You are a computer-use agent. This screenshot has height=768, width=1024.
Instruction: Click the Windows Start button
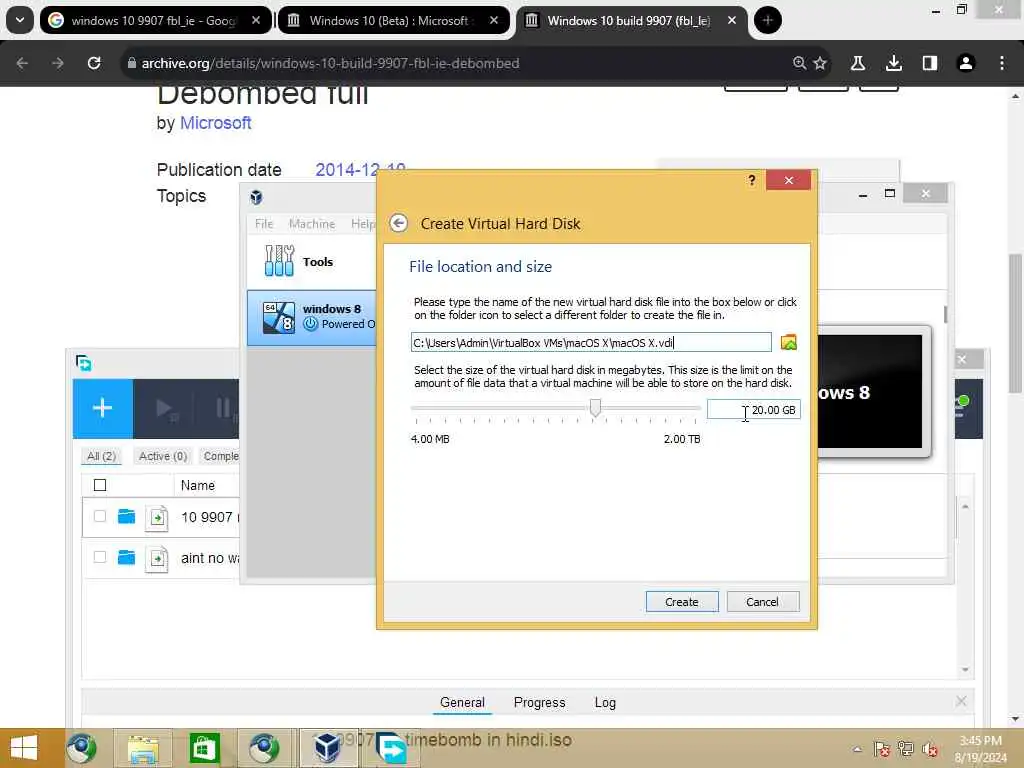[24, 748]
